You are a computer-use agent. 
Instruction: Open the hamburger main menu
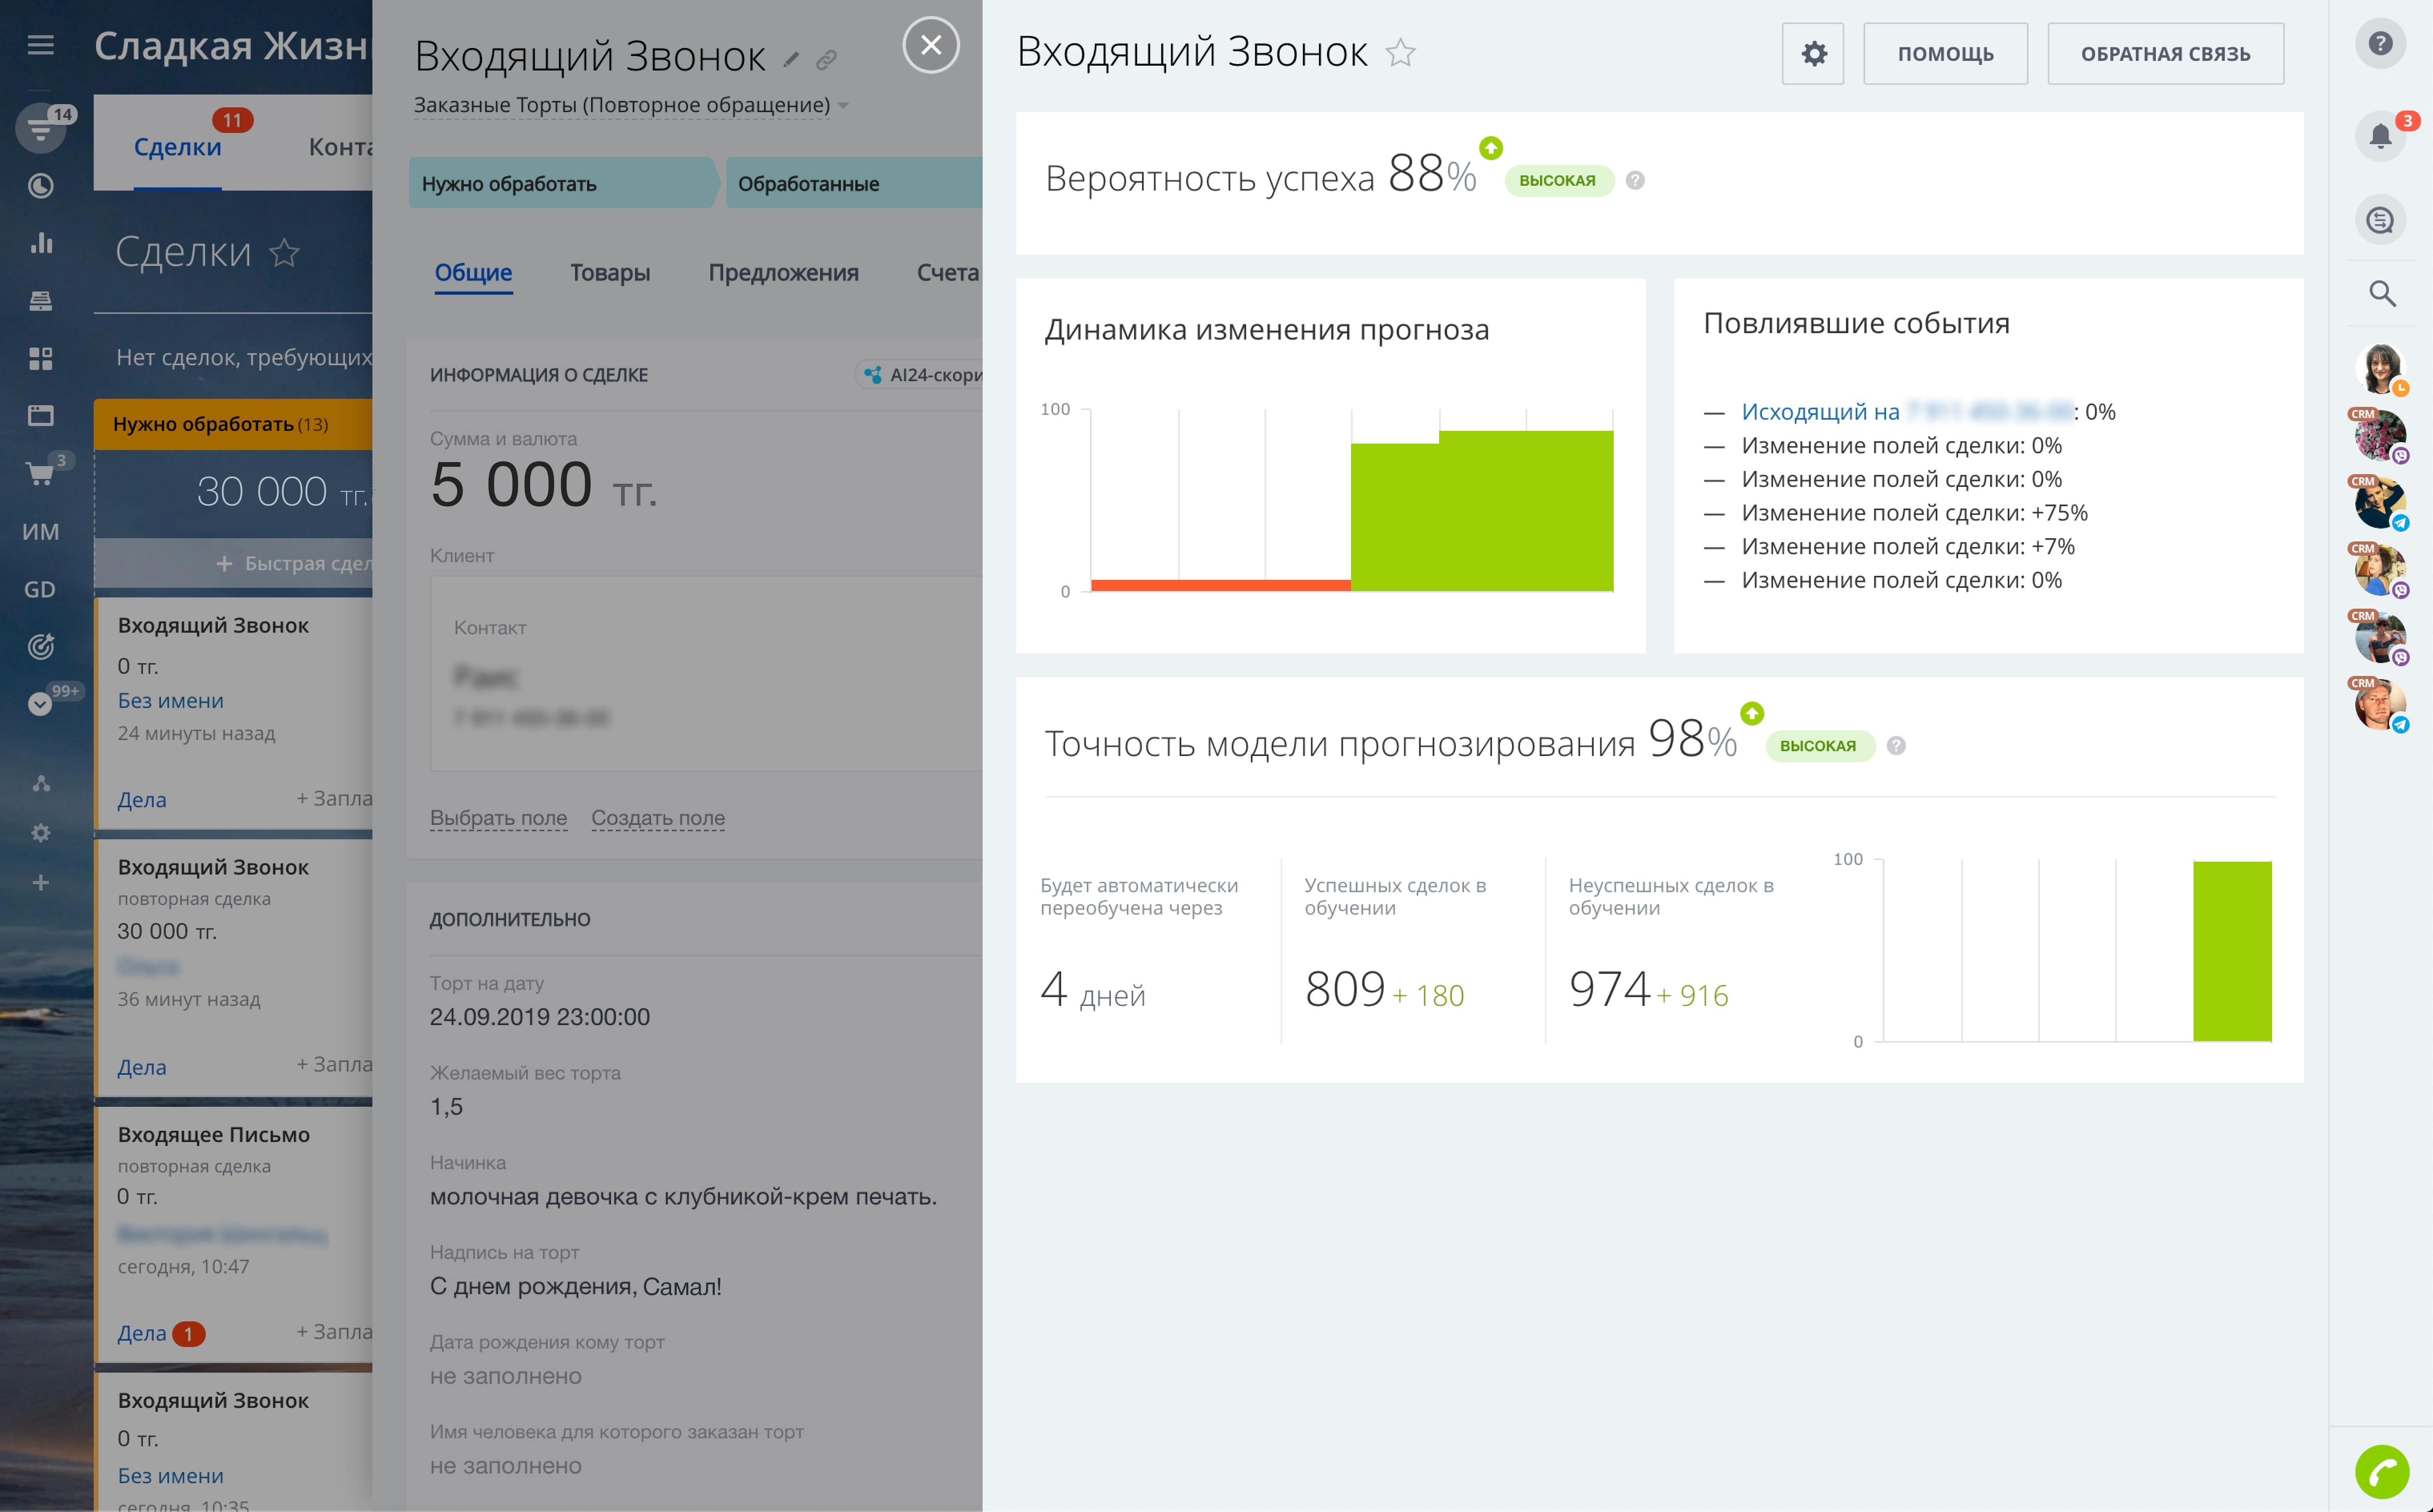(x=40, y=45)
